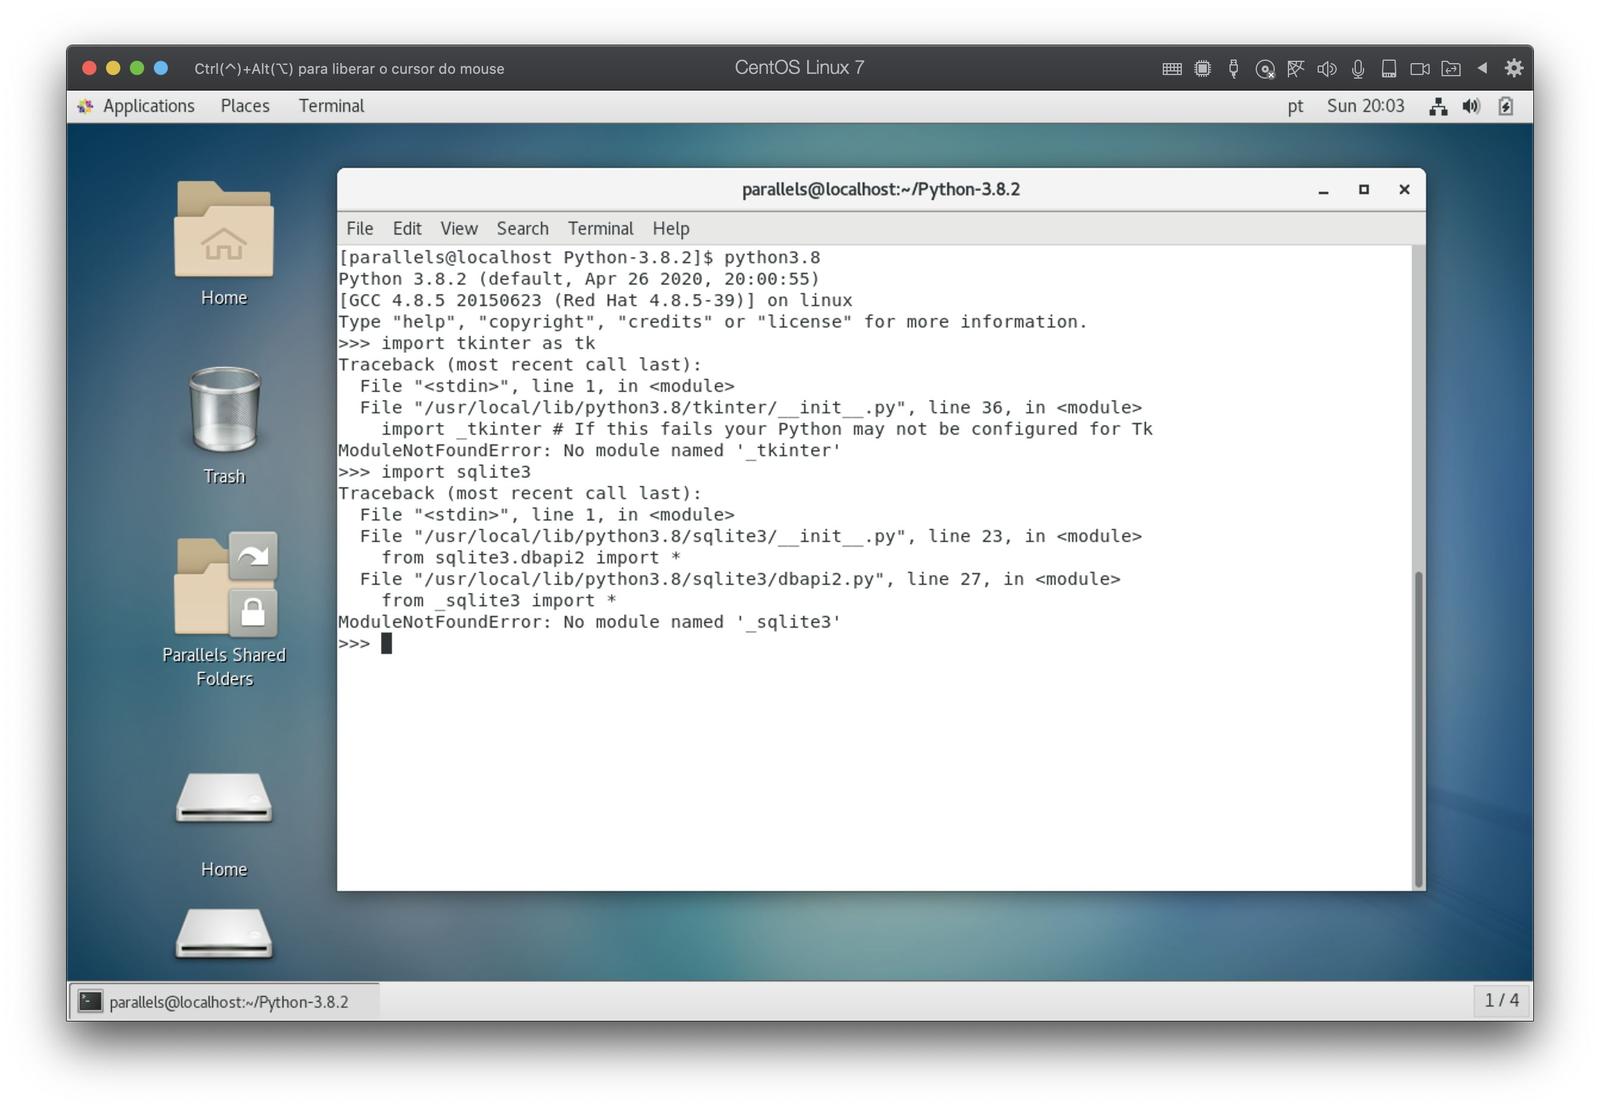
Task: Open the USB devices icon
Action: coord(1234,69)
